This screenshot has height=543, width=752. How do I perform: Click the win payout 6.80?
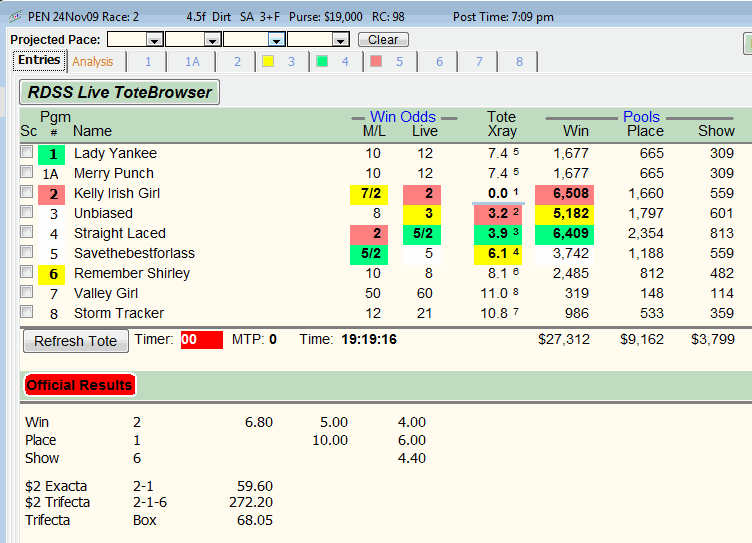tap(258, 423)
